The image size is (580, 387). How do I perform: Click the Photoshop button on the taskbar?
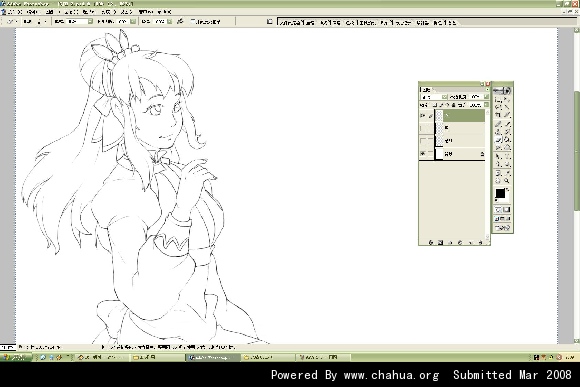coord(213,357)
